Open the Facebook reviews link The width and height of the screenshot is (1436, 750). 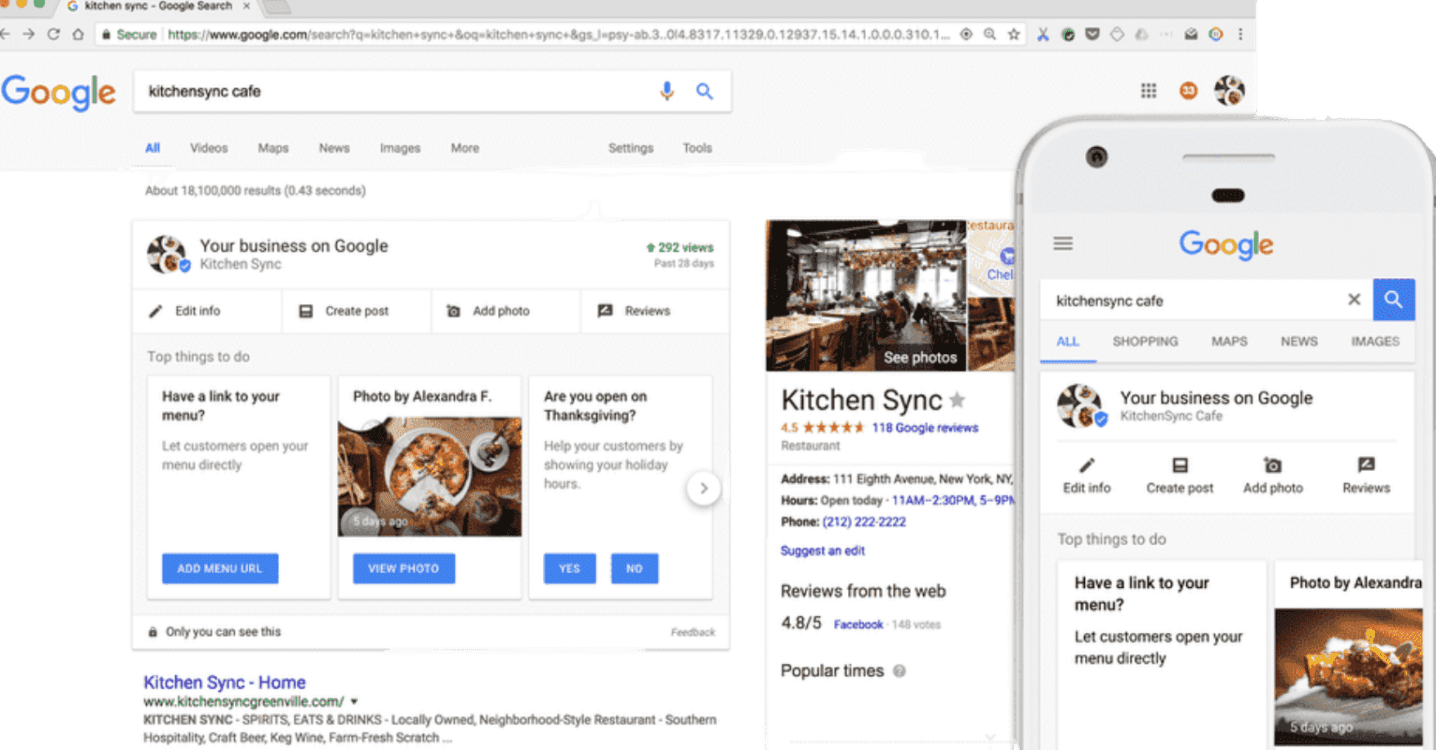(858, 625)
